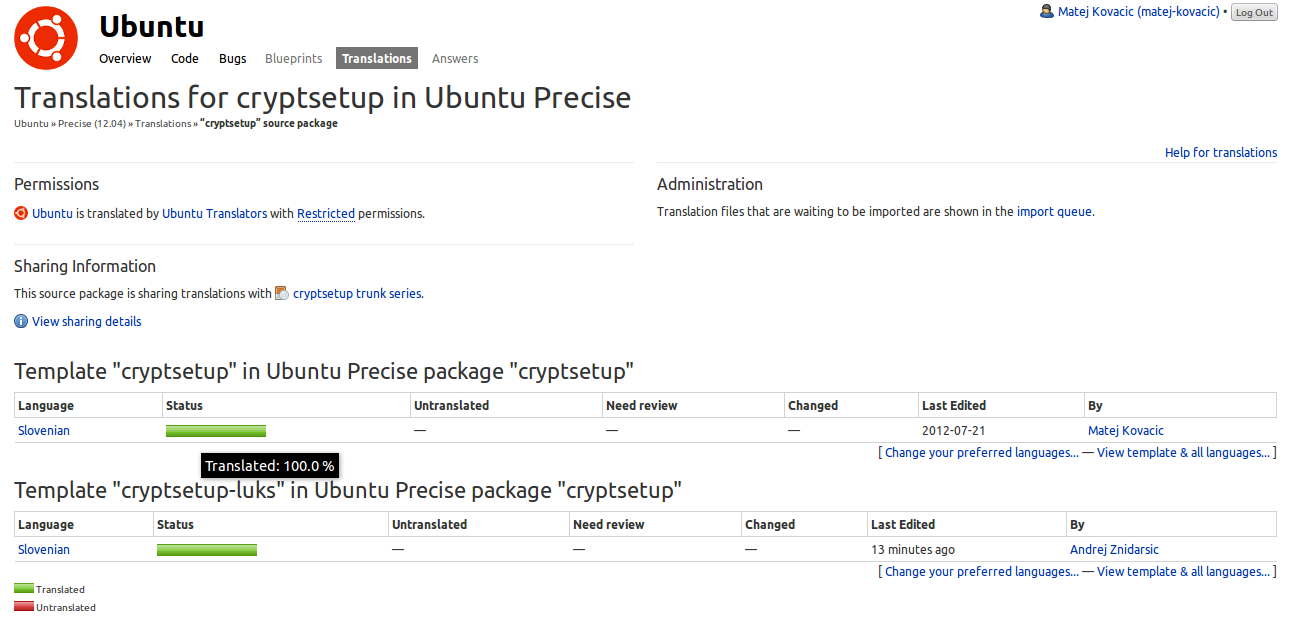This screenshot has width=1294, height=630.
Task: Click the Ubuntu Translators link
Action: pyautogui.click(x=215, y=213)
